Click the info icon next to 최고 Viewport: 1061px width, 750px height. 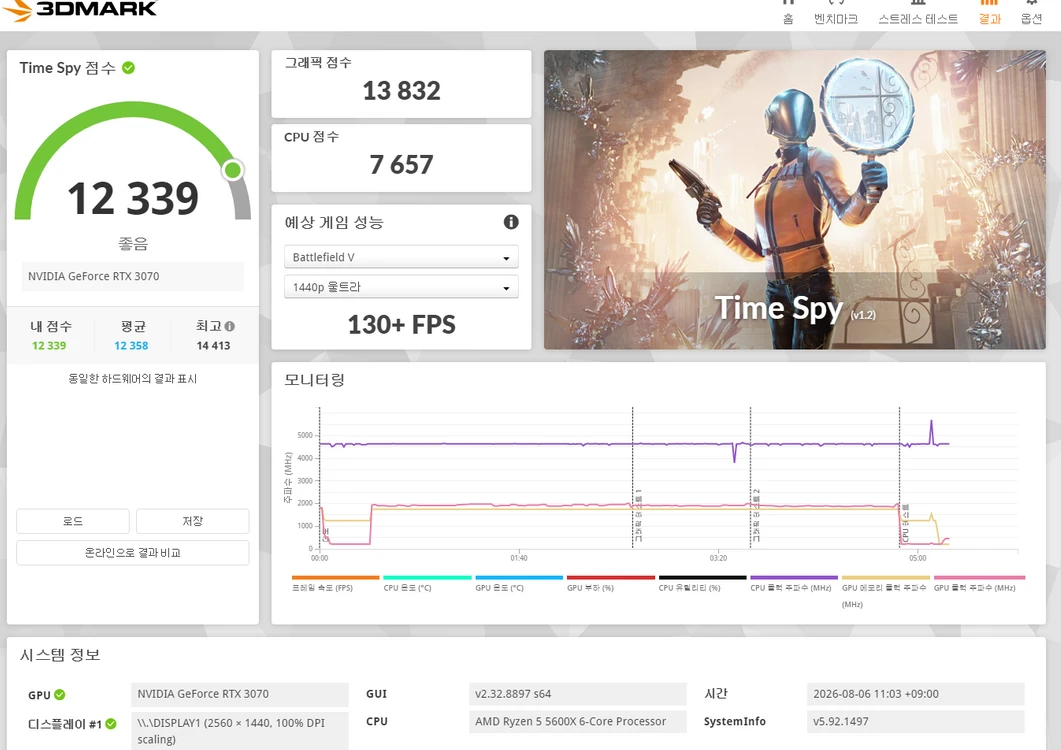coord(229,326)
